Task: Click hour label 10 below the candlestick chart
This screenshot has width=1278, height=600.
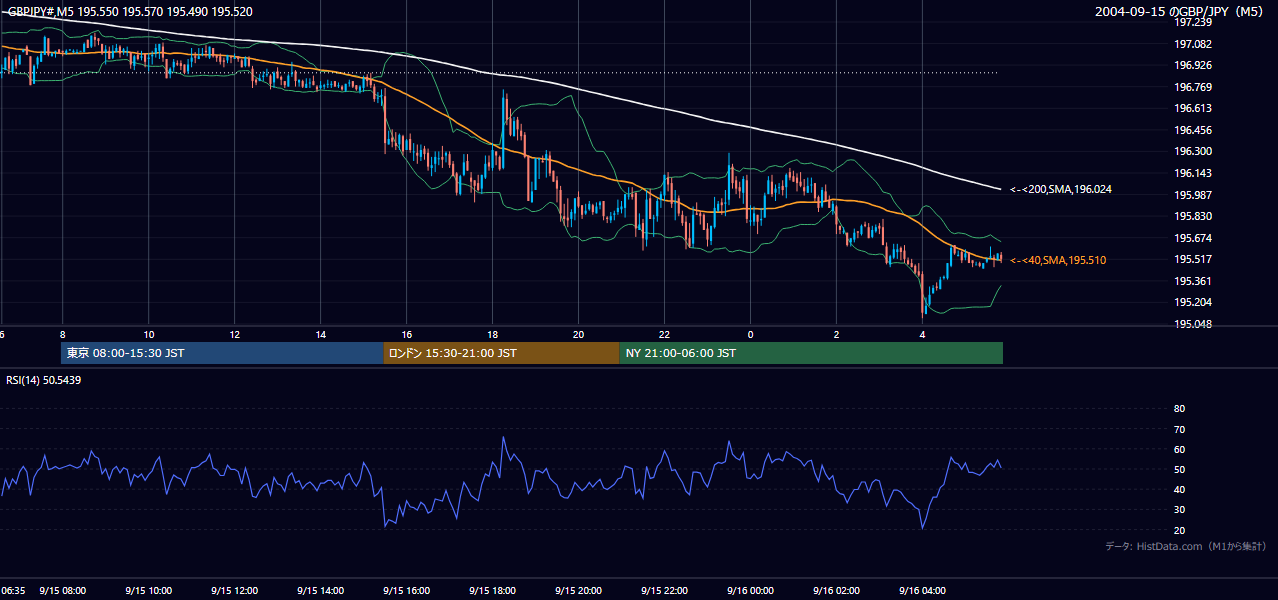Action: pyautogui.click(x=148, y=334)
